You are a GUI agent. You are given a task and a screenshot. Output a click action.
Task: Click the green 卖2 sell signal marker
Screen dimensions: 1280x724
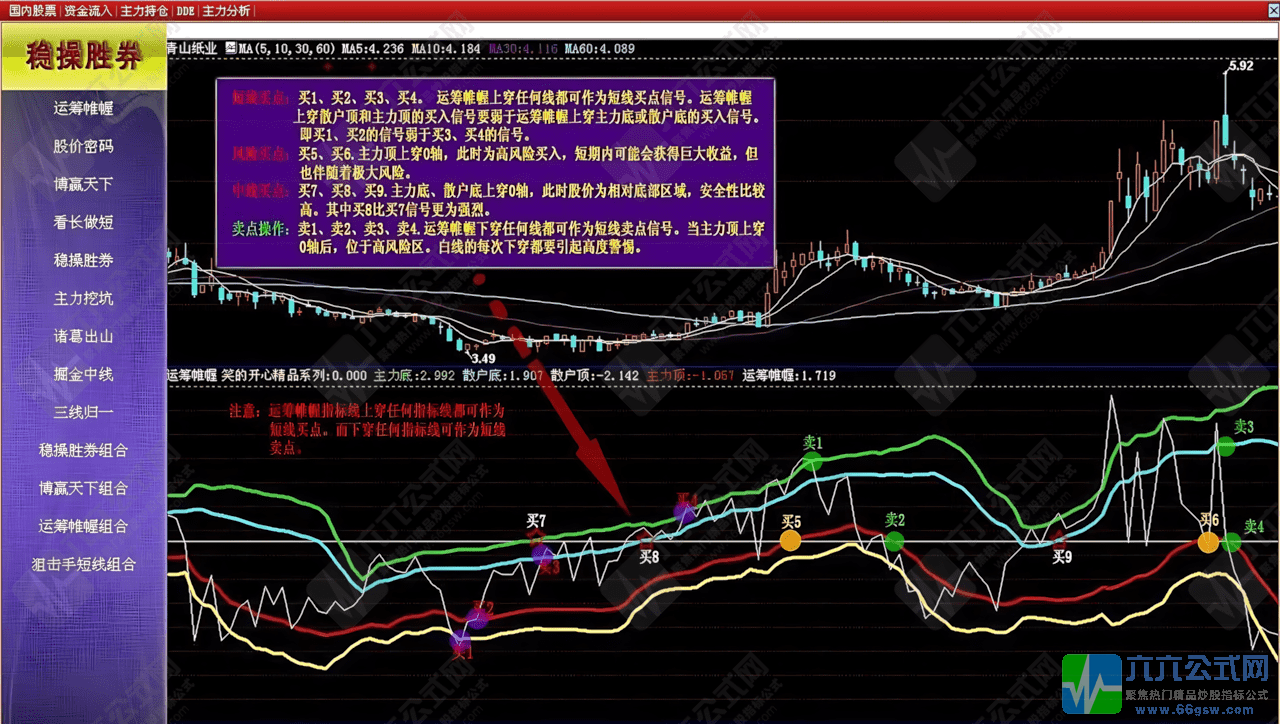(894, 541)
